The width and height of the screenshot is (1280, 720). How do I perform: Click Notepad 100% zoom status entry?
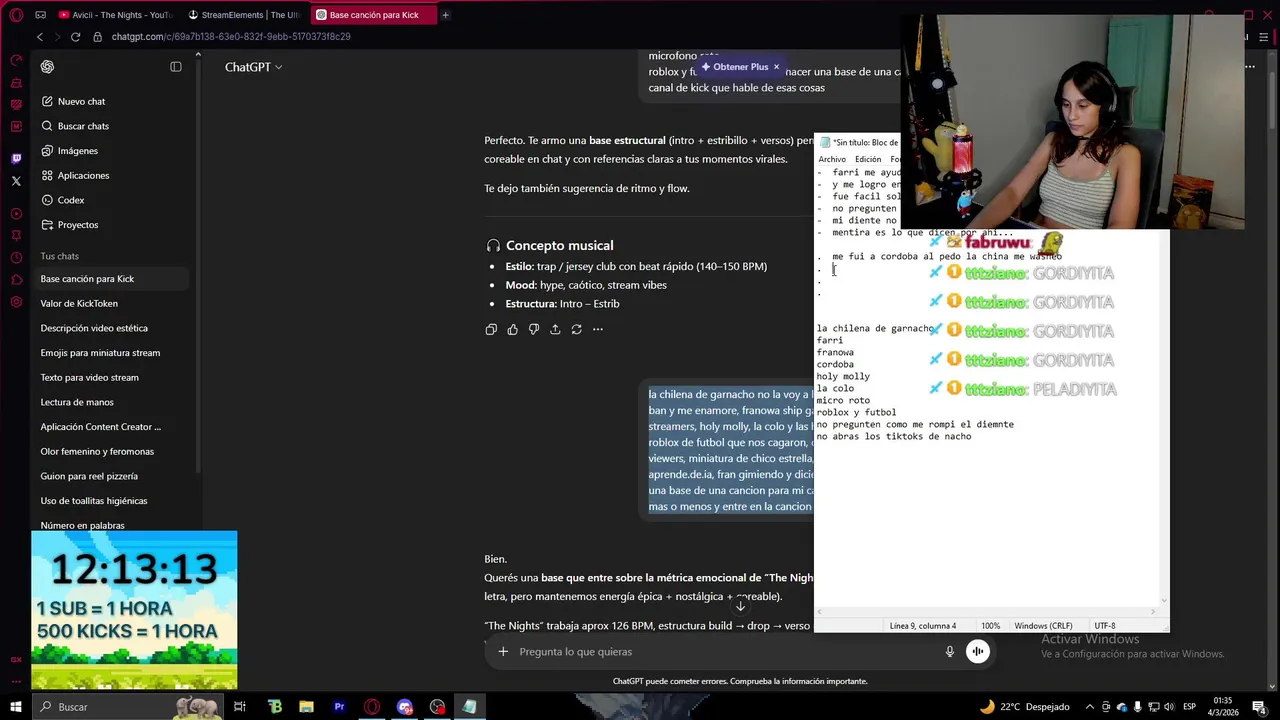(x=990, y=626)
